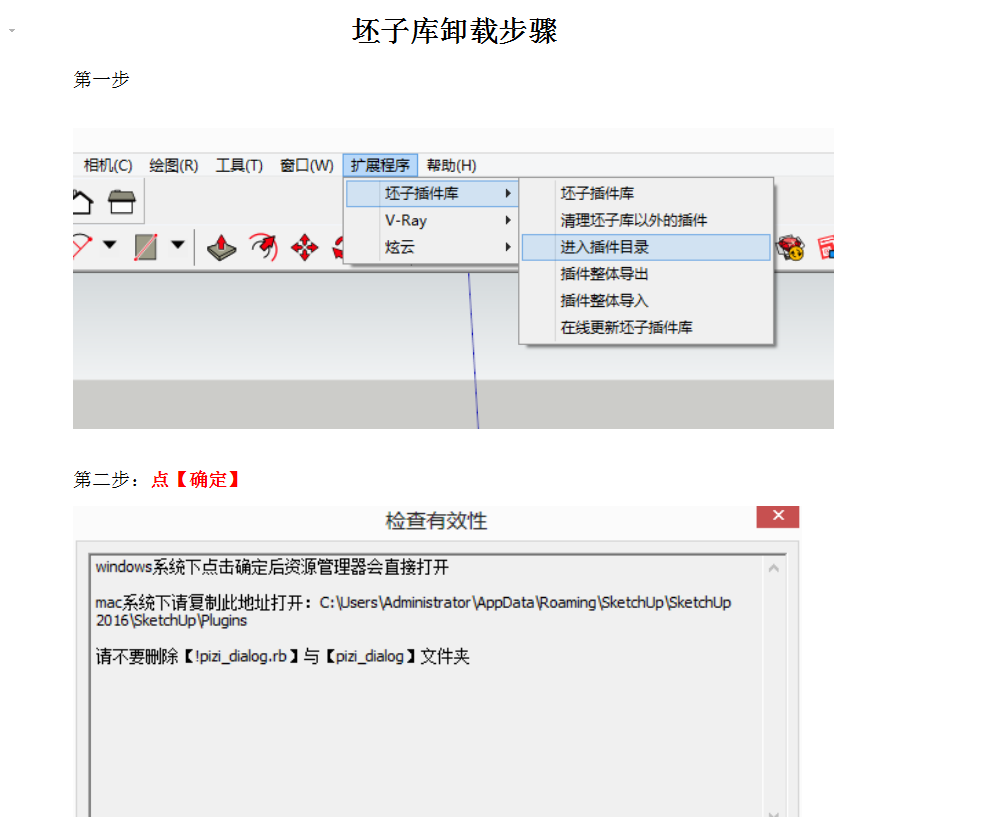Open the 工具(T) menu

coord(239,166)
